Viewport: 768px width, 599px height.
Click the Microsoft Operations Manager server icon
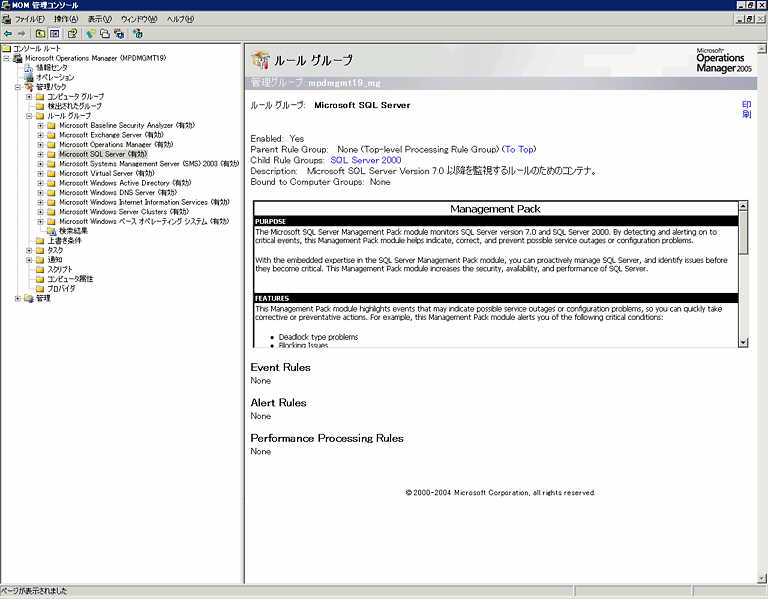tap(18, 58)
